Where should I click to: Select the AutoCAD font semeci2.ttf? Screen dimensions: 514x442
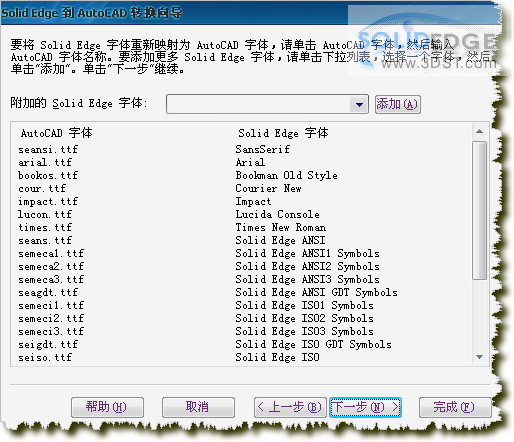point(51,318)
